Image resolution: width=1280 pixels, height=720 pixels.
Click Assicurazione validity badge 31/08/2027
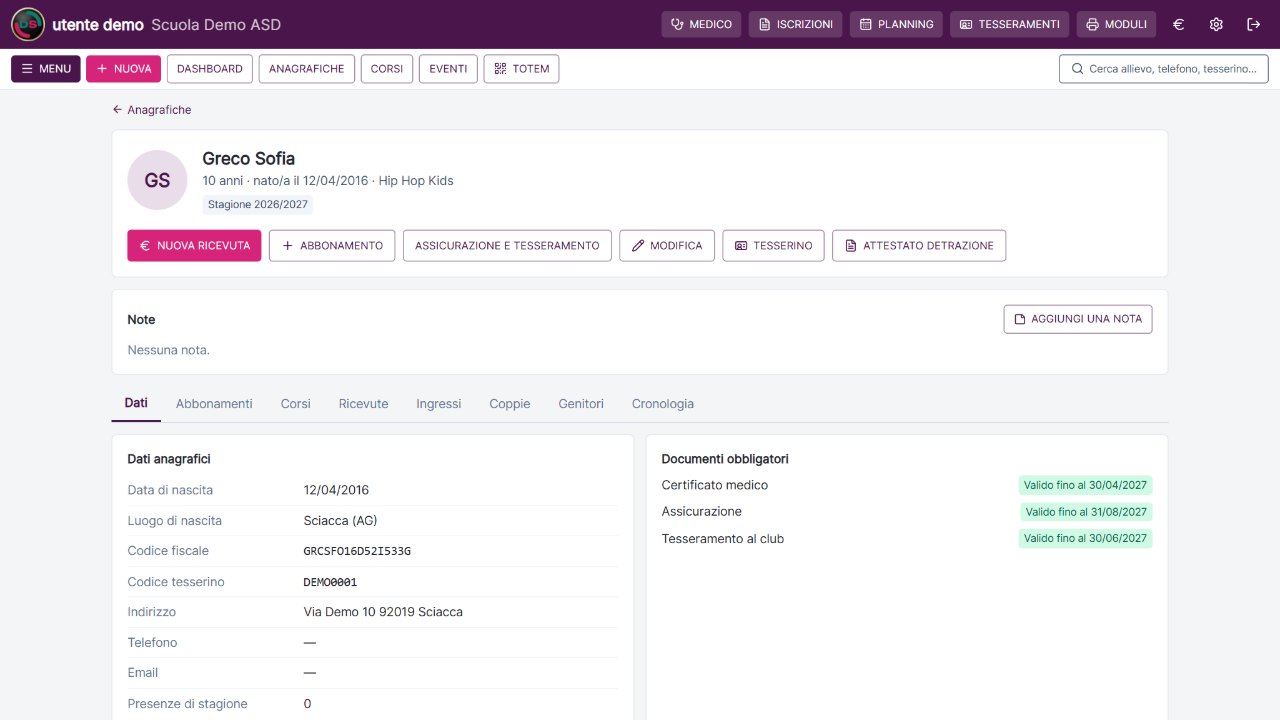[x=1087, y=512]
